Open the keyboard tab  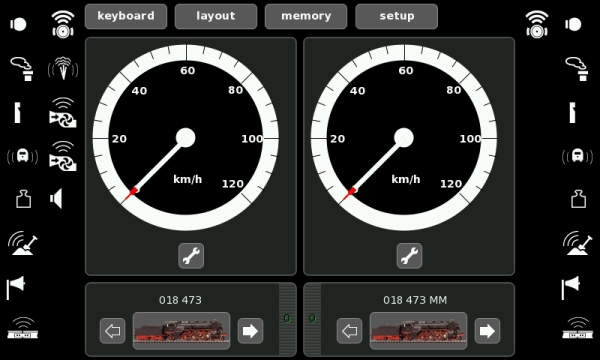click(126, 16)
